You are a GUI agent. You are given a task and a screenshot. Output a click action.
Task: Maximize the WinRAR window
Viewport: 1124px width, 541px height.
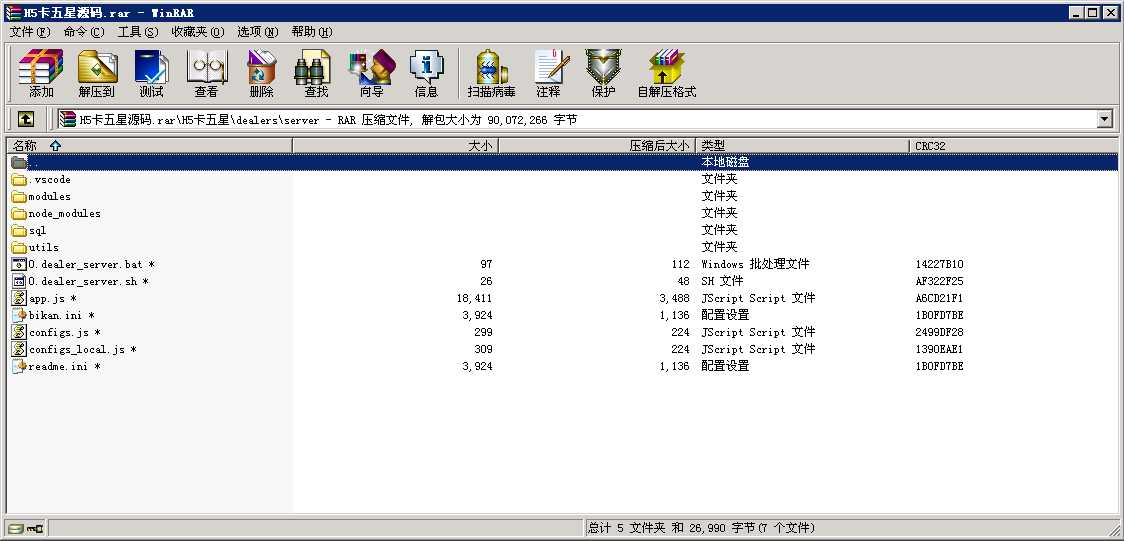point(1093,12)
